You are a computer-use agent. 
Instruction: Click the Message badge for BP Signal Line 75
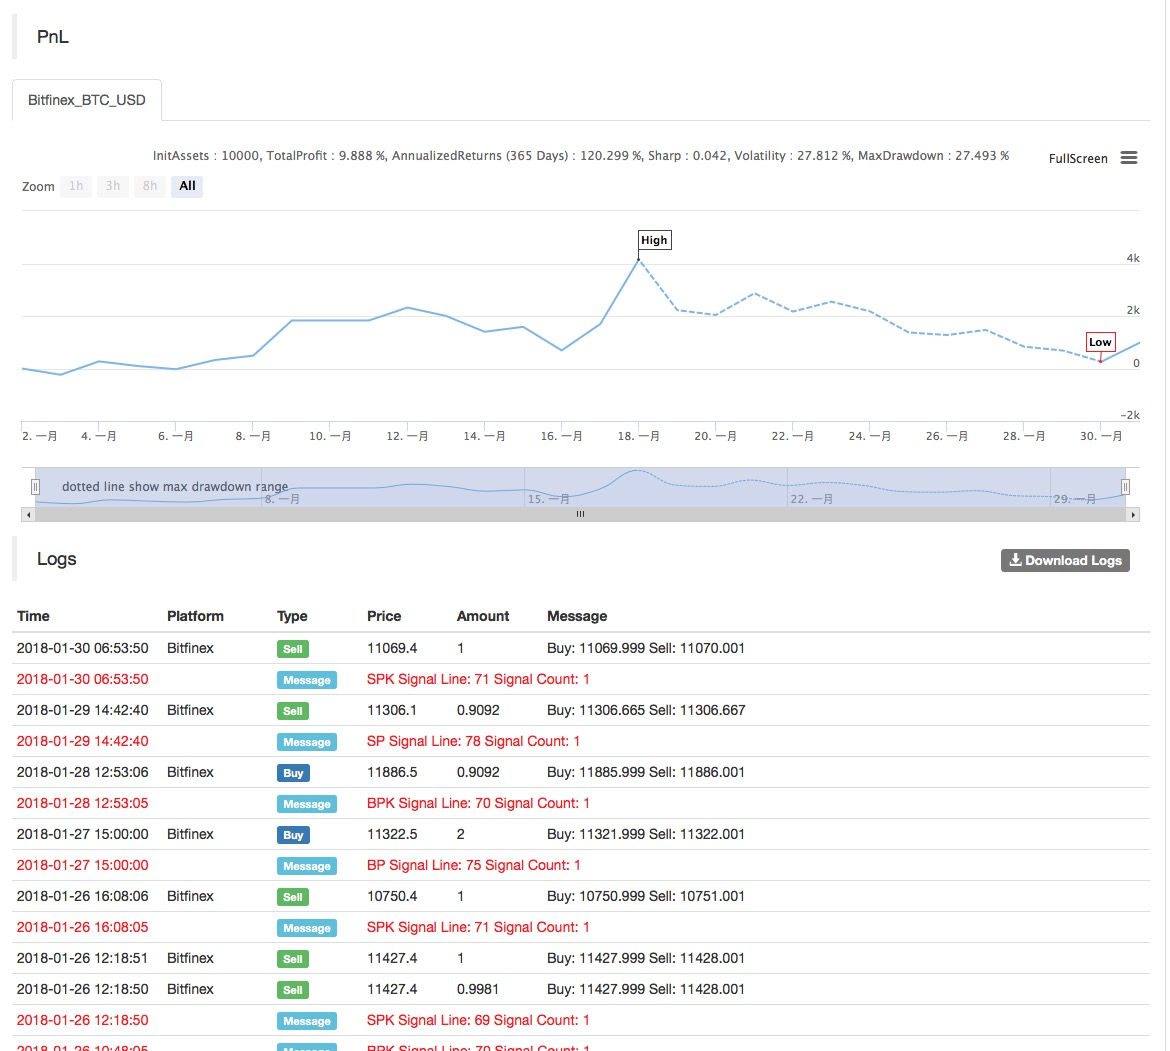pyautogui.click(x=306, y=866)
